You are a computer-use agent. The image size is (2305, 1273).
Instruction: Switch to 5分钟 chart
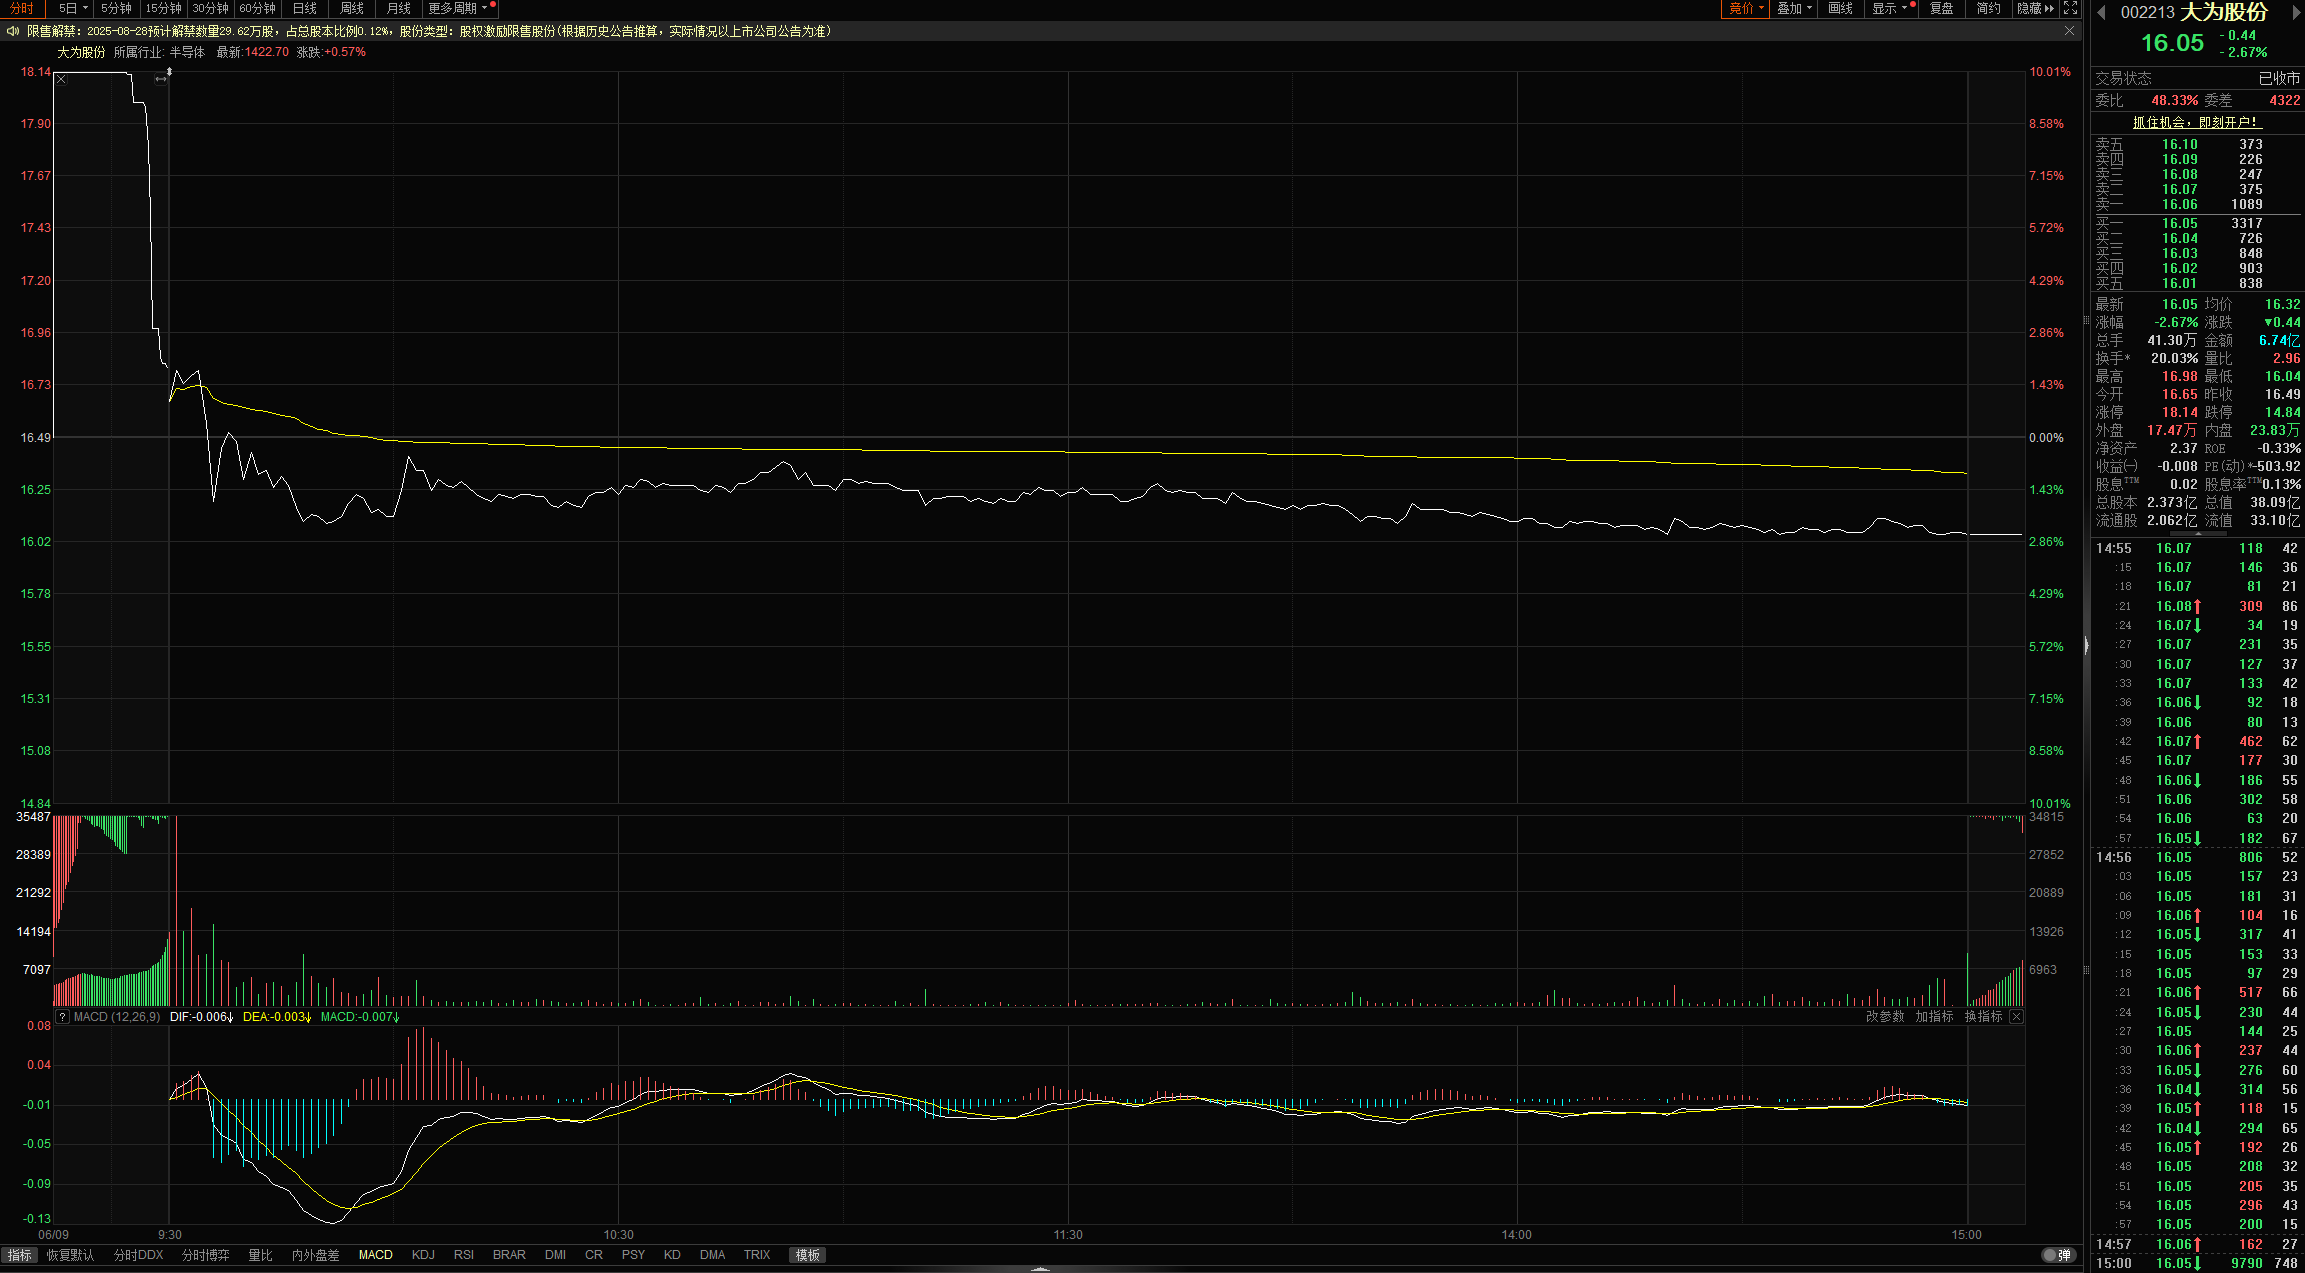[x=116, y=8]
